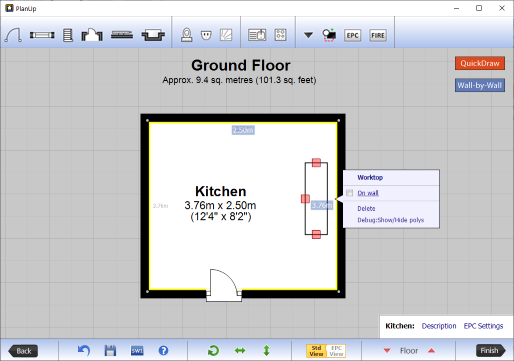Click the bottom-left wall corner node
This screenshot has height=361, width=514.
(x=148, y=292)
